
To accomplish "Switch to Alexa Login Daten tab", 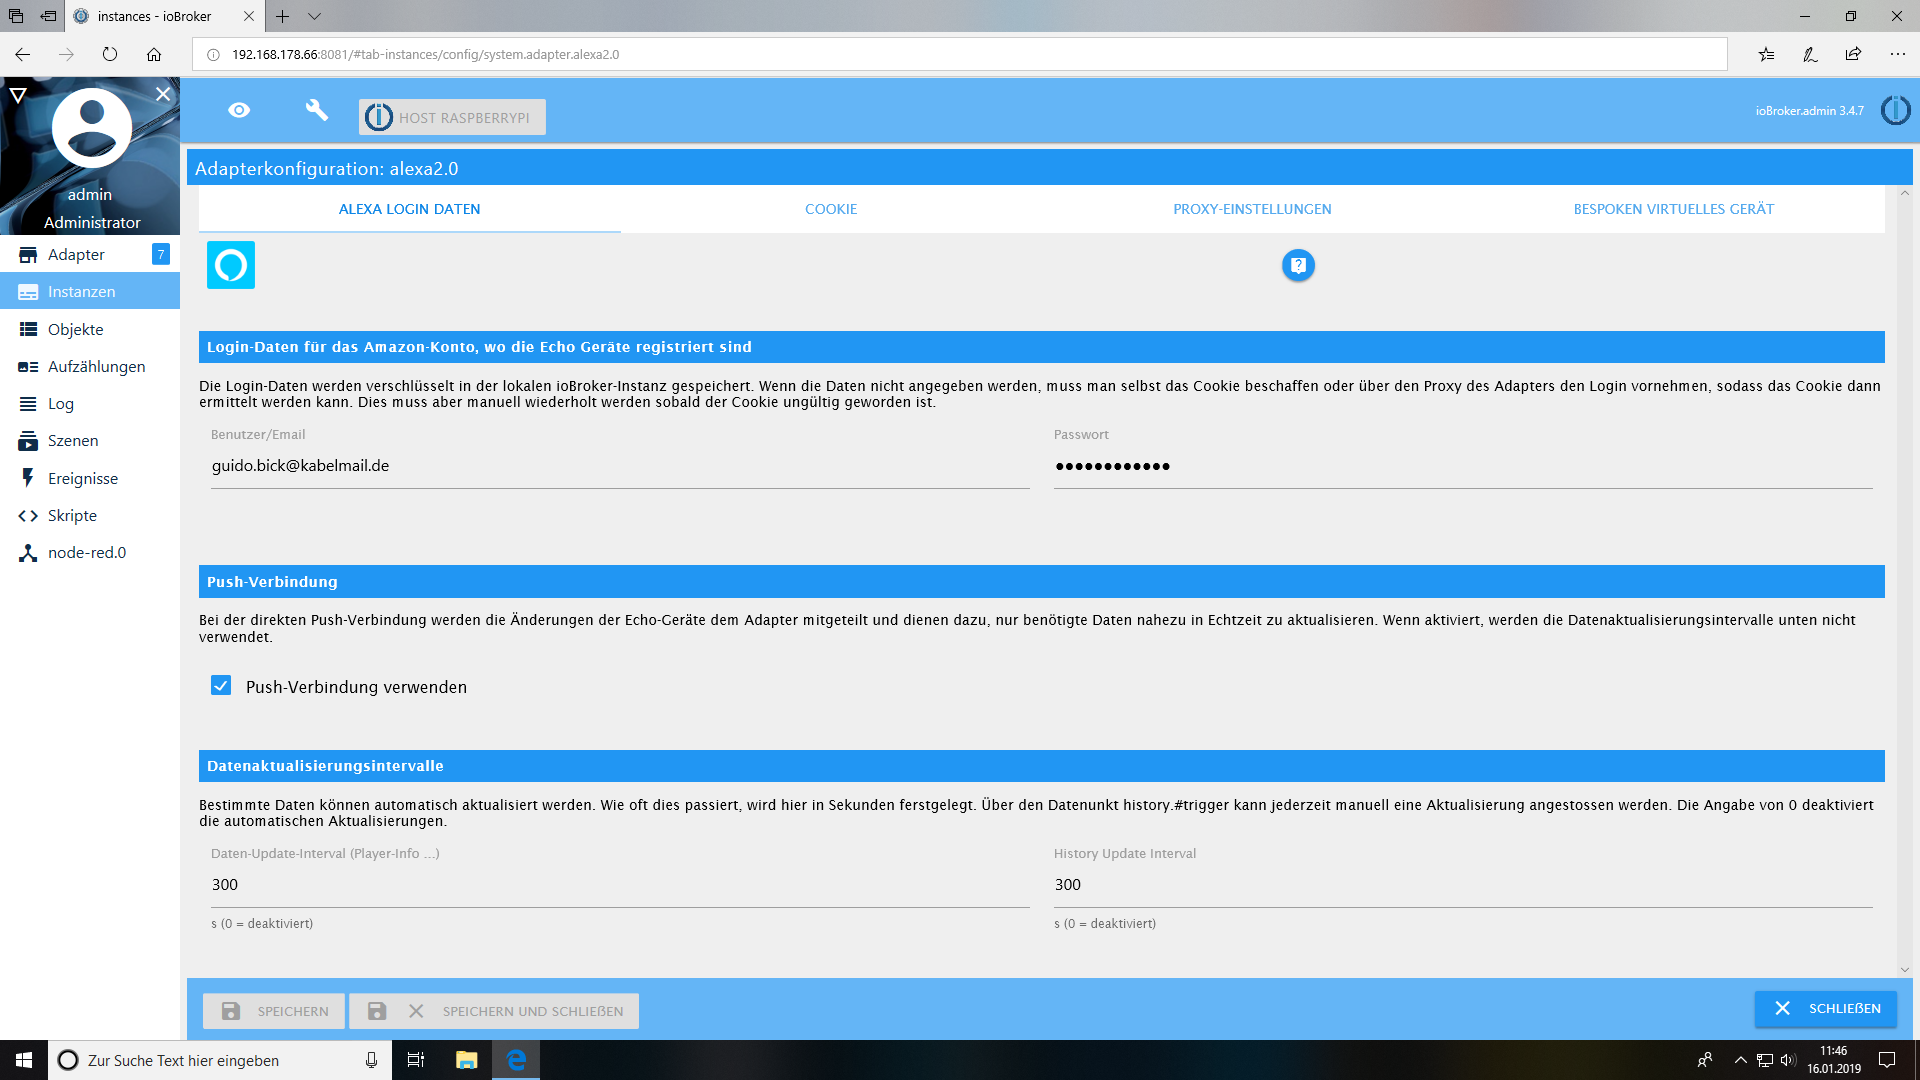I will (x=409, y=209).
